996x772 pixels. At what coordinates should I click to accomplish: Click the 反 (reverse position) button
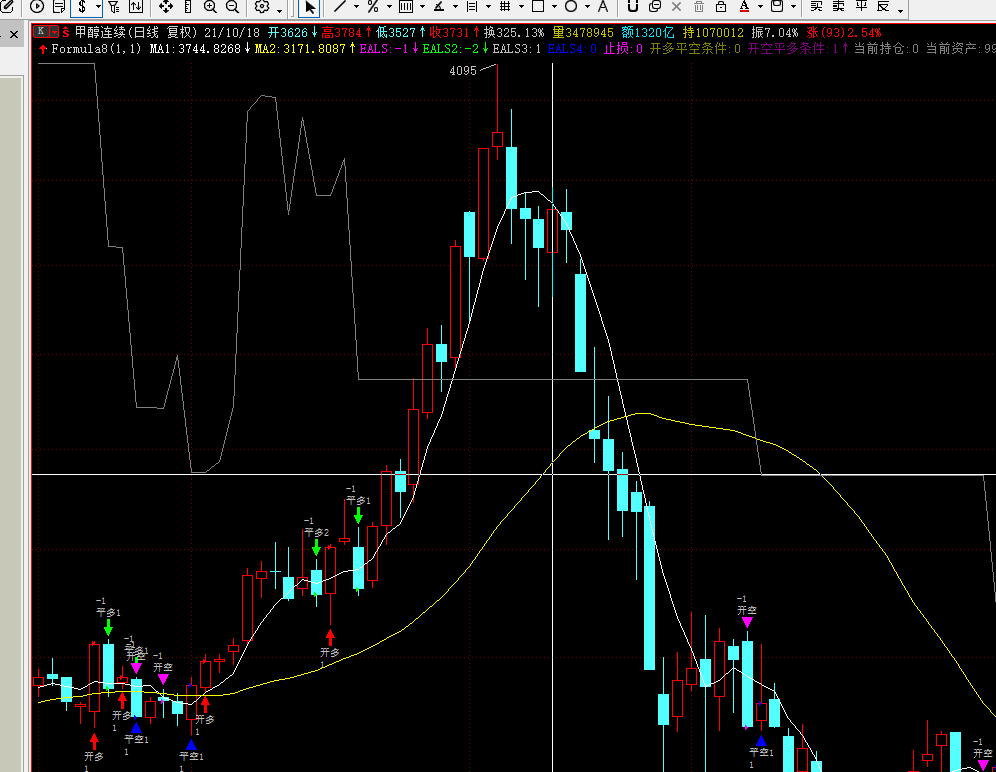pos(884,6)
